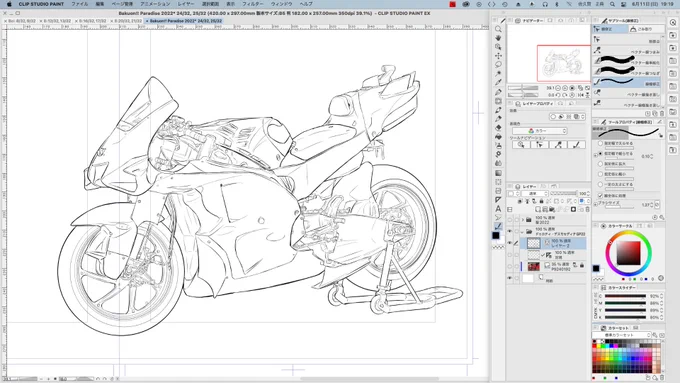Select the Gradient tool
Screen dimensions: 680x383
click(498, 173)
